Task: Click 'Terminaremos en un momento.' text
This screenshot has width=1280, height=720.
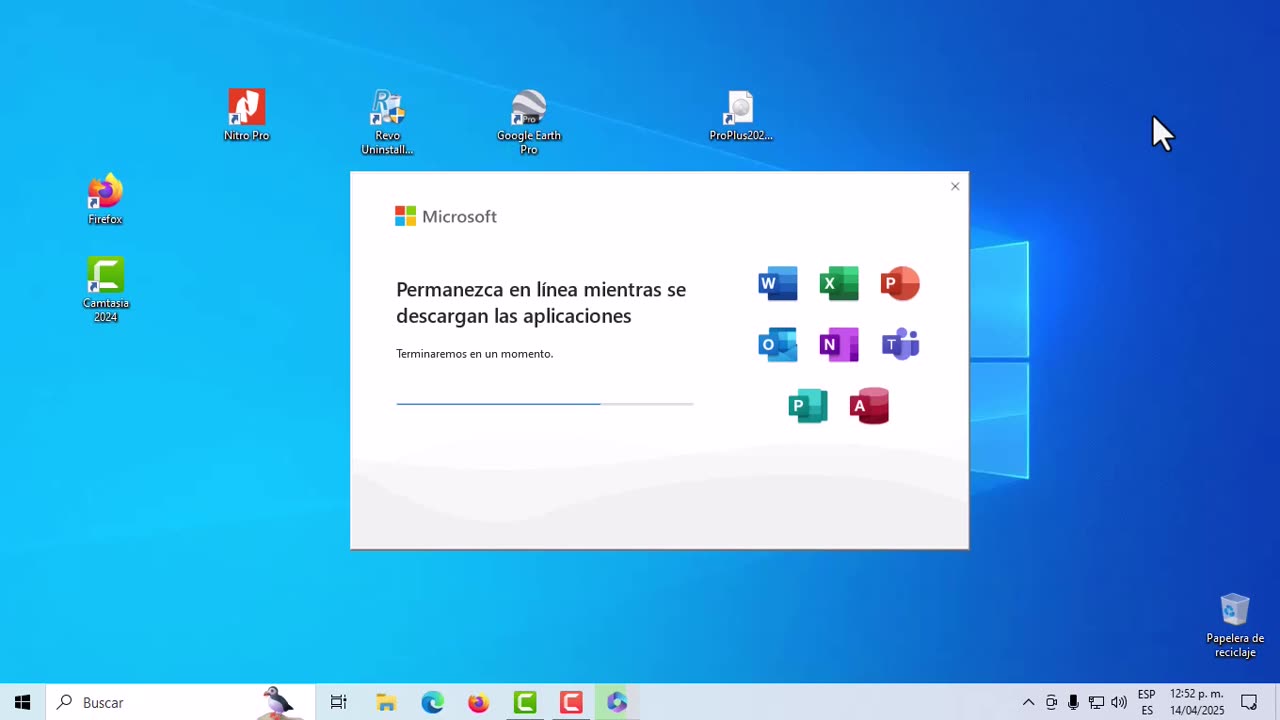Action: point(475,354)
